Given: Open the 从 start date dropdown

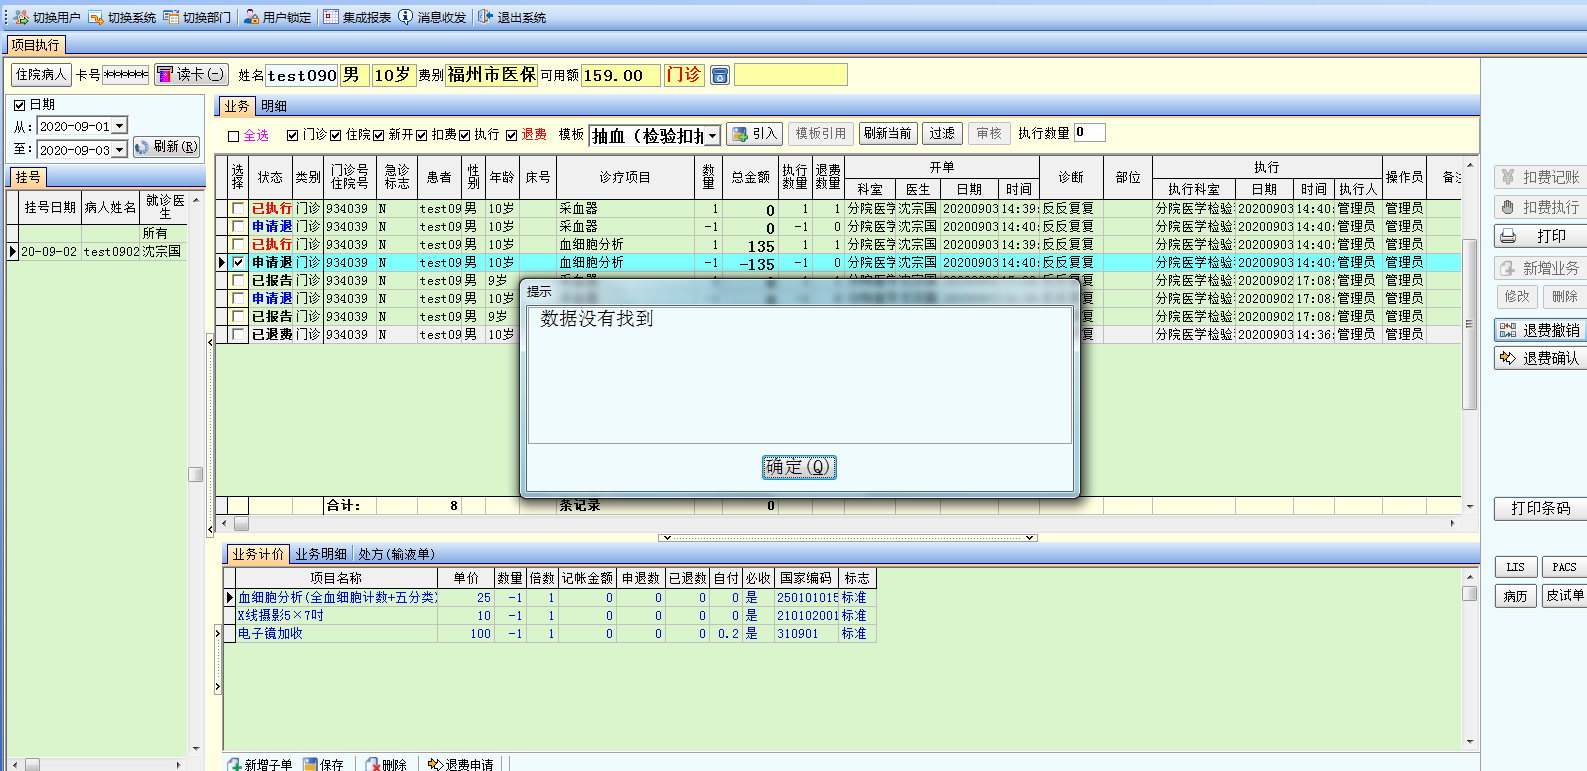Looking at the screenshot, I should click(x=120, y=126).
